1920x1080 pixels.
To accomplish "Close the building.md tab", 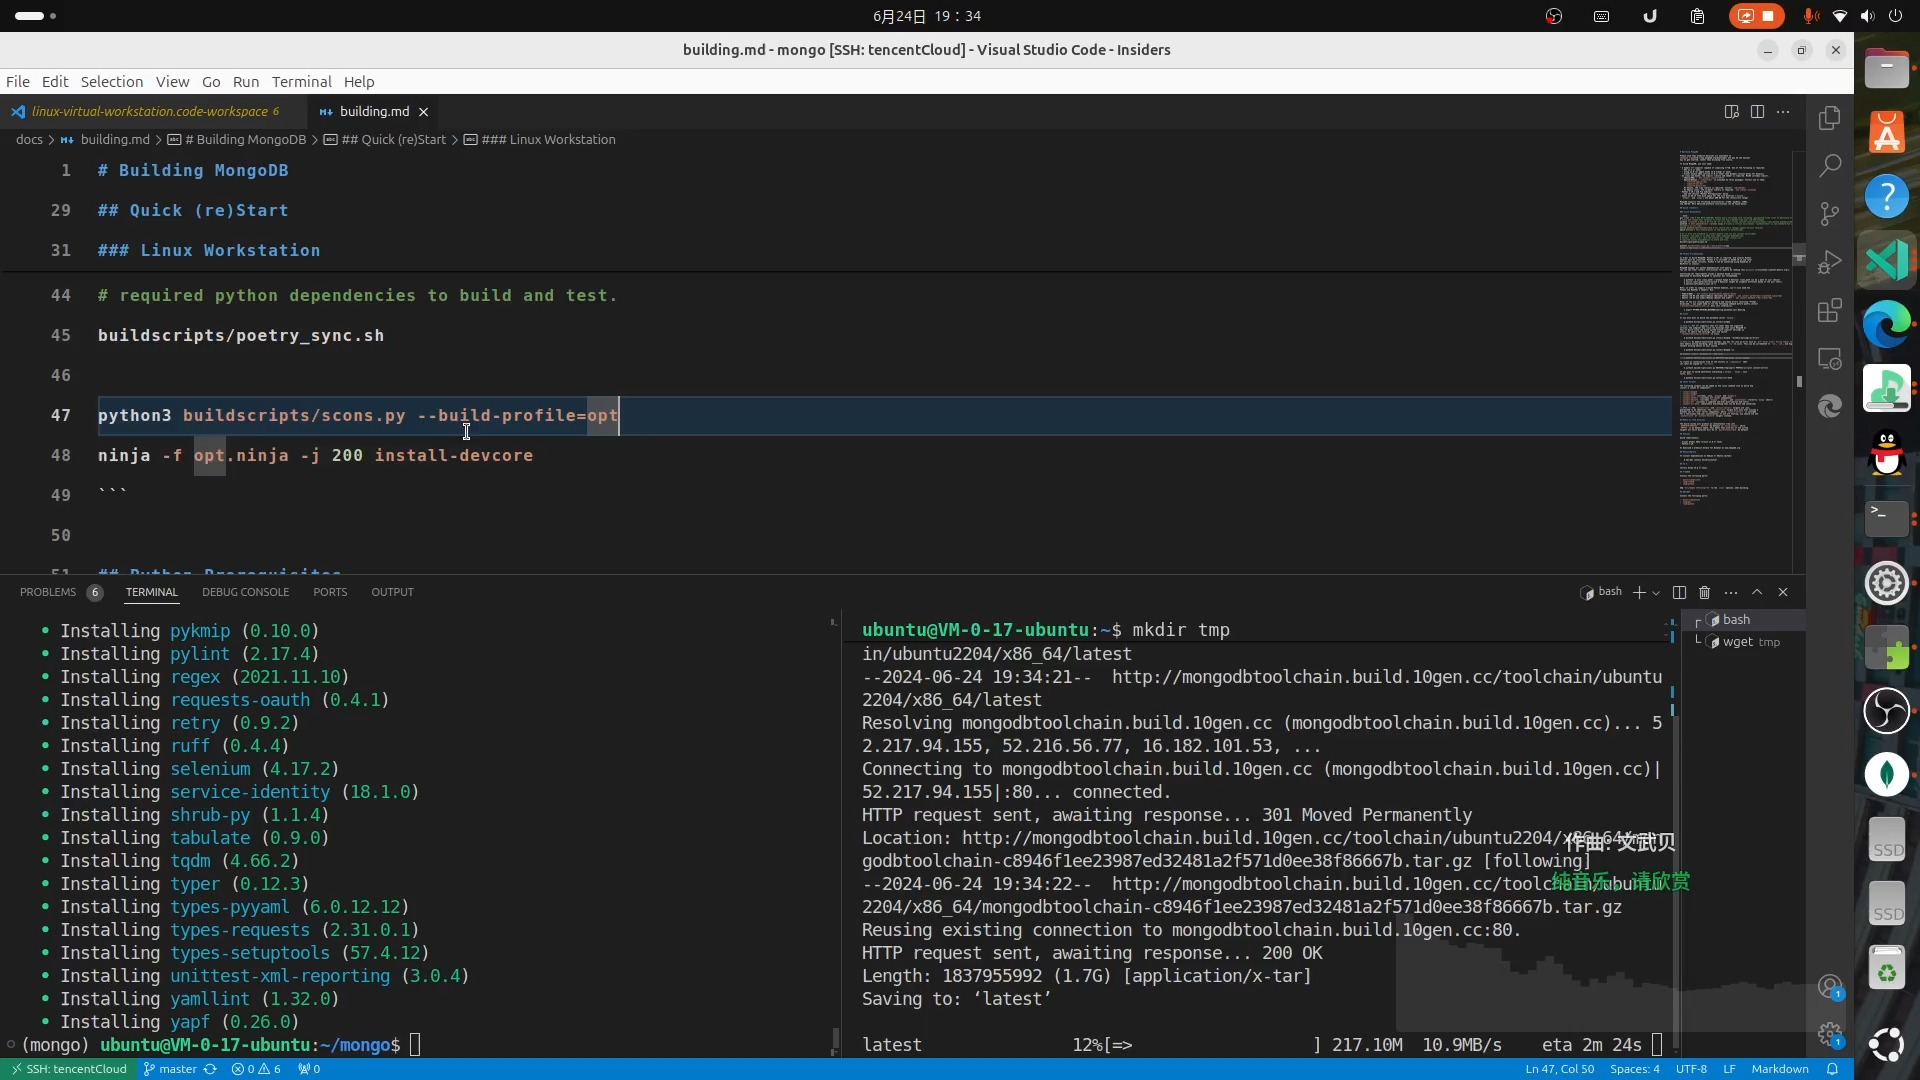I will click(423, 111).
